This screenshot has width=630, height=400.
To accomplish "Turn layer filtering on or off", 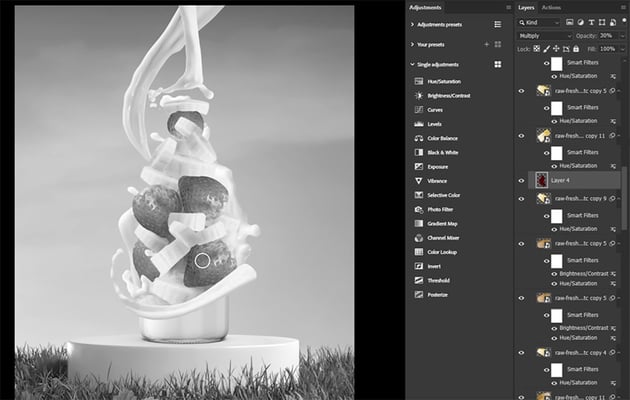I will pyautogui.click(x=623, y=22).
